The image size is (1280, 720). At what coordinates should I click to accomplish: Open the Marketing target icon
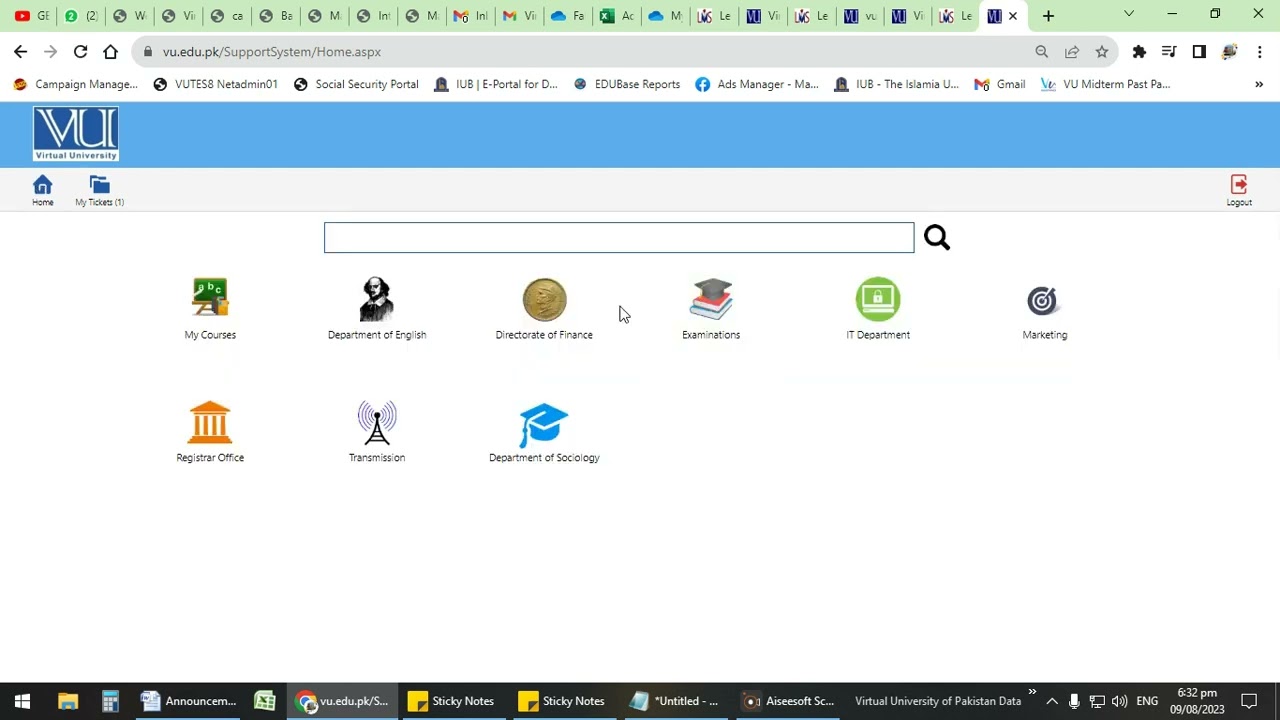[x=1042, y=300]
